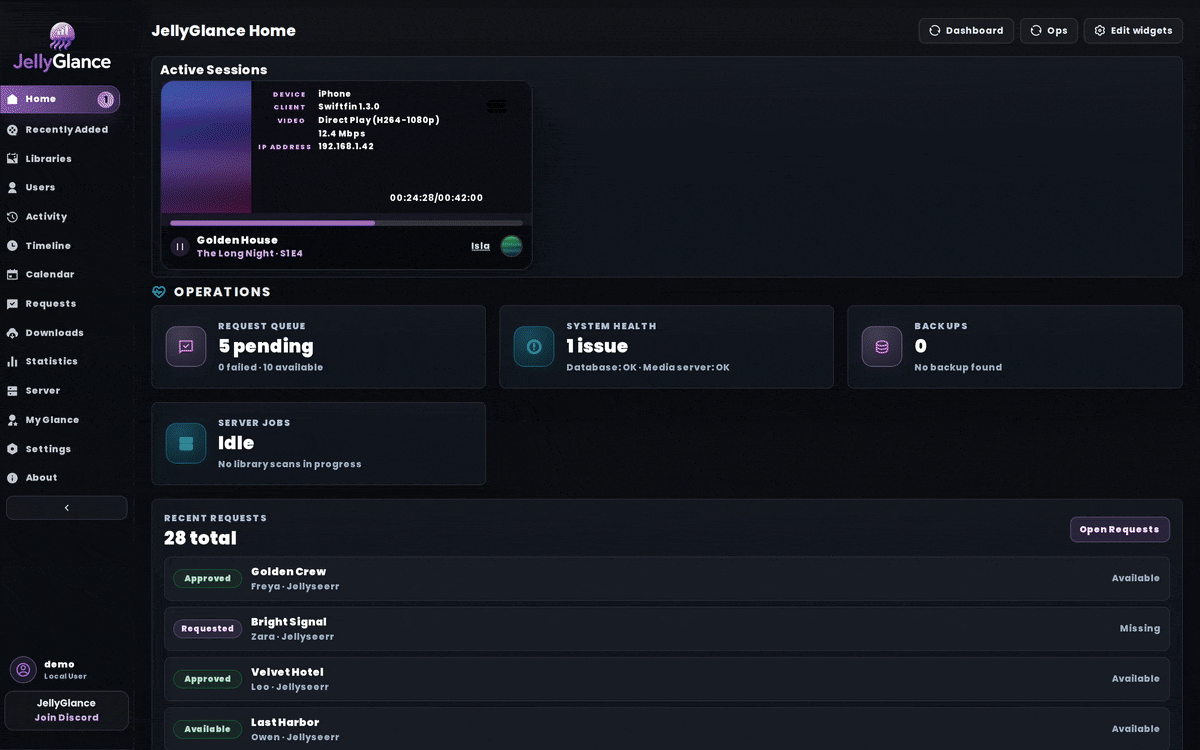
Task: Click the Missing status for Bright Signal
Action: [1140, 629]
